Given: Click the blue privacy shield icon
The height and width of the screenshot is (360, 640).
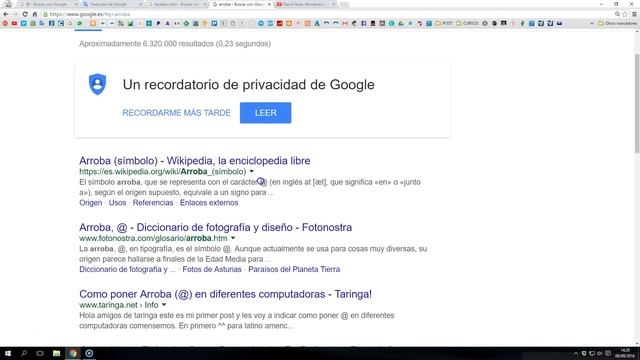Looking at the screenshot, I should click(x=98, y=84).
